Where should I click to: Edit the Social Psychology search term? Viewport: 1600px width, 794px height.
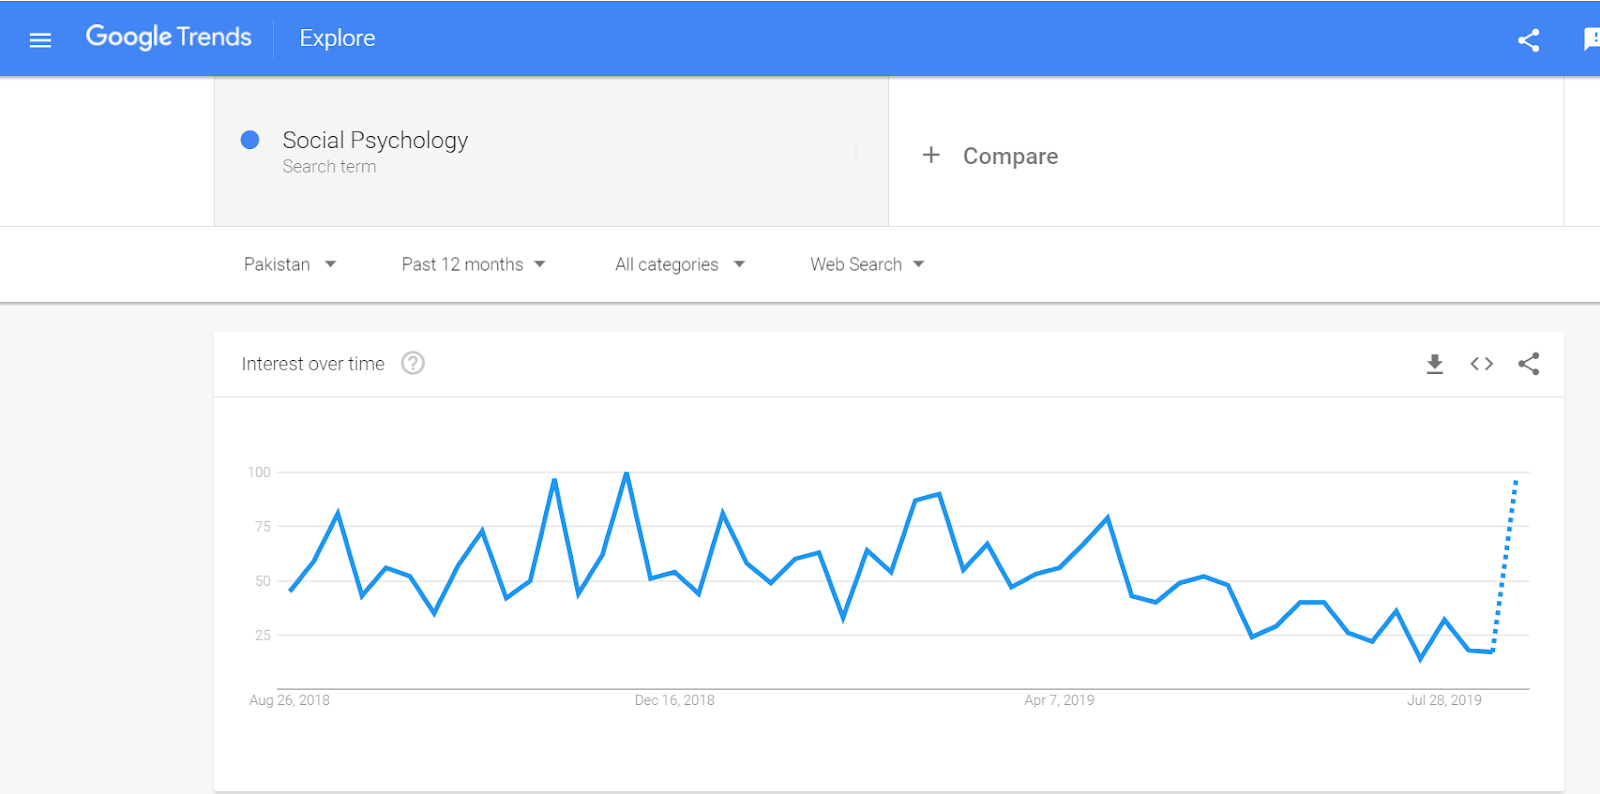pyautogui.click(x=375, y=140)
